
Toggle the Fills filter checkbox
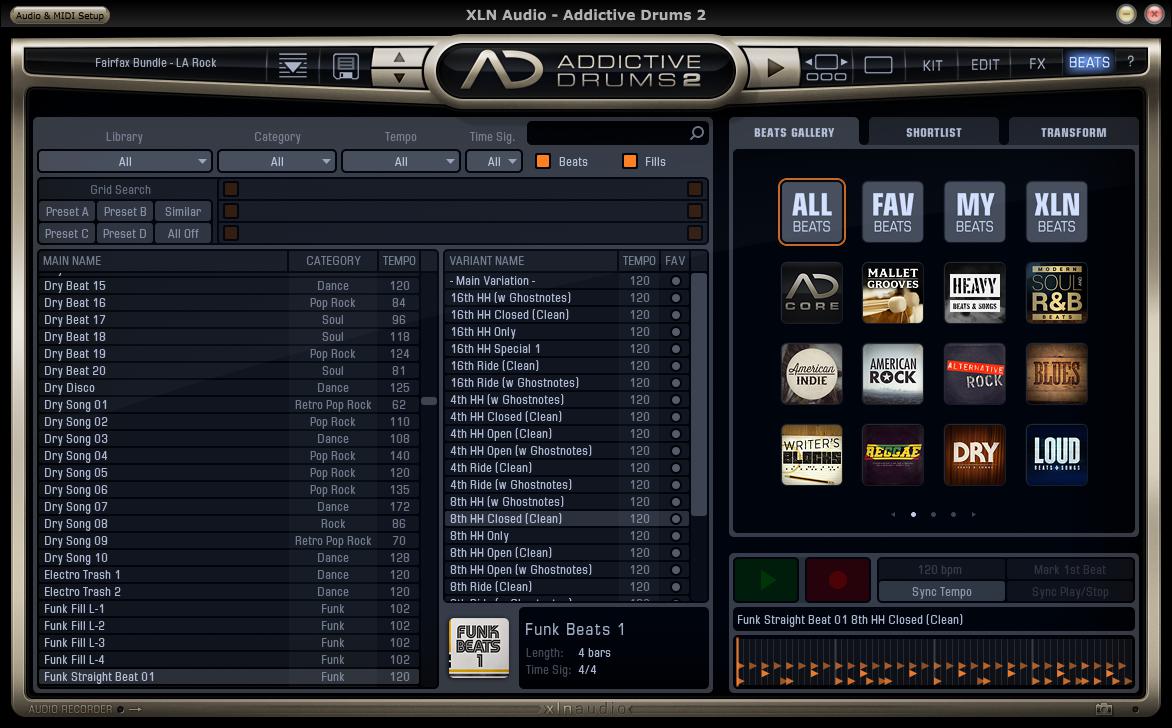(630, 161)
